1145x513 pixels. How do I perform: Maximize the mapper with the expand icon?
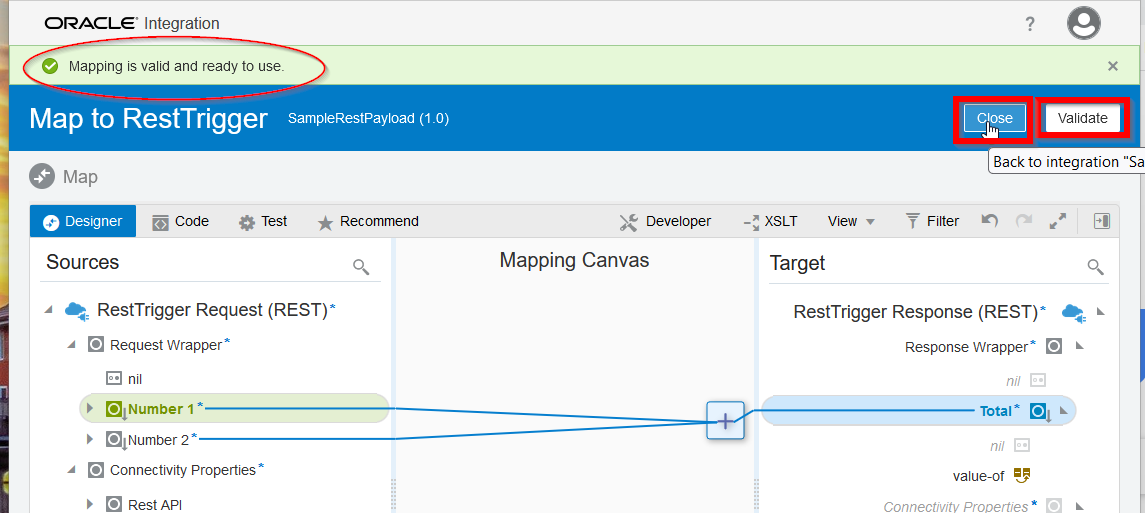click(1057, 221)
